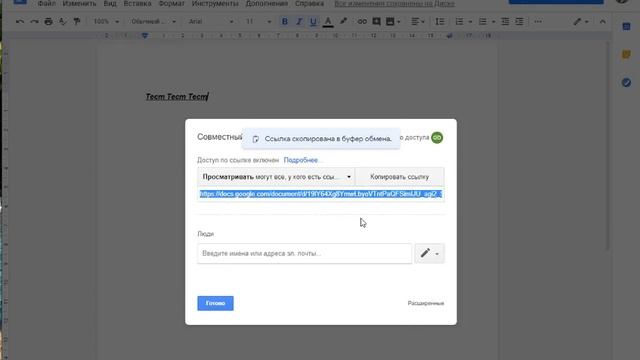Click the paint format roller icon
The height and width of the screenshot is (360, 640).
(x=77, y=22)
